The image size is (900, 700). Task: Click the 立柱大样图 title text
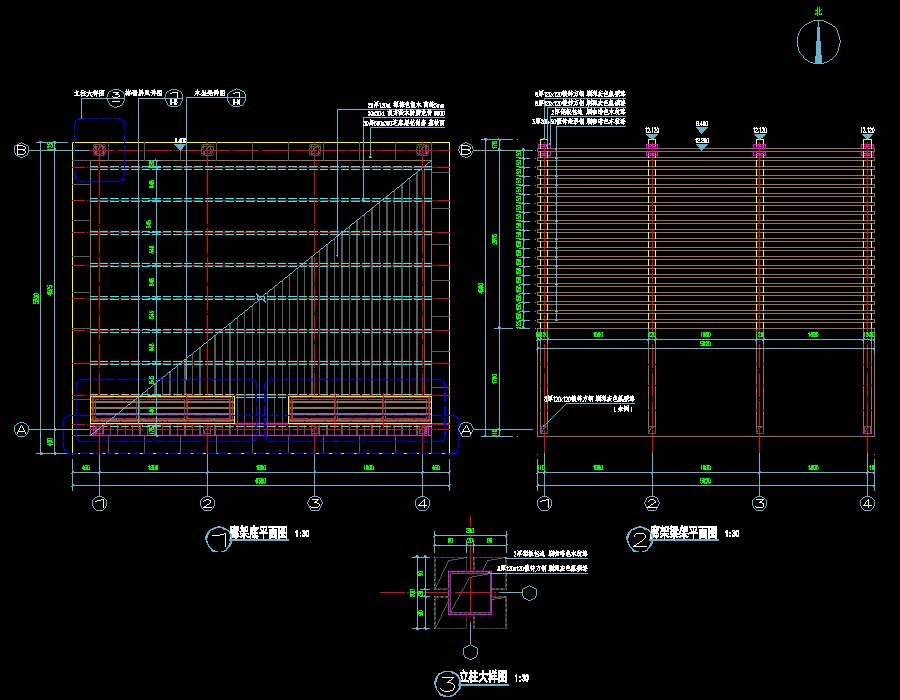tap(484, 678)
